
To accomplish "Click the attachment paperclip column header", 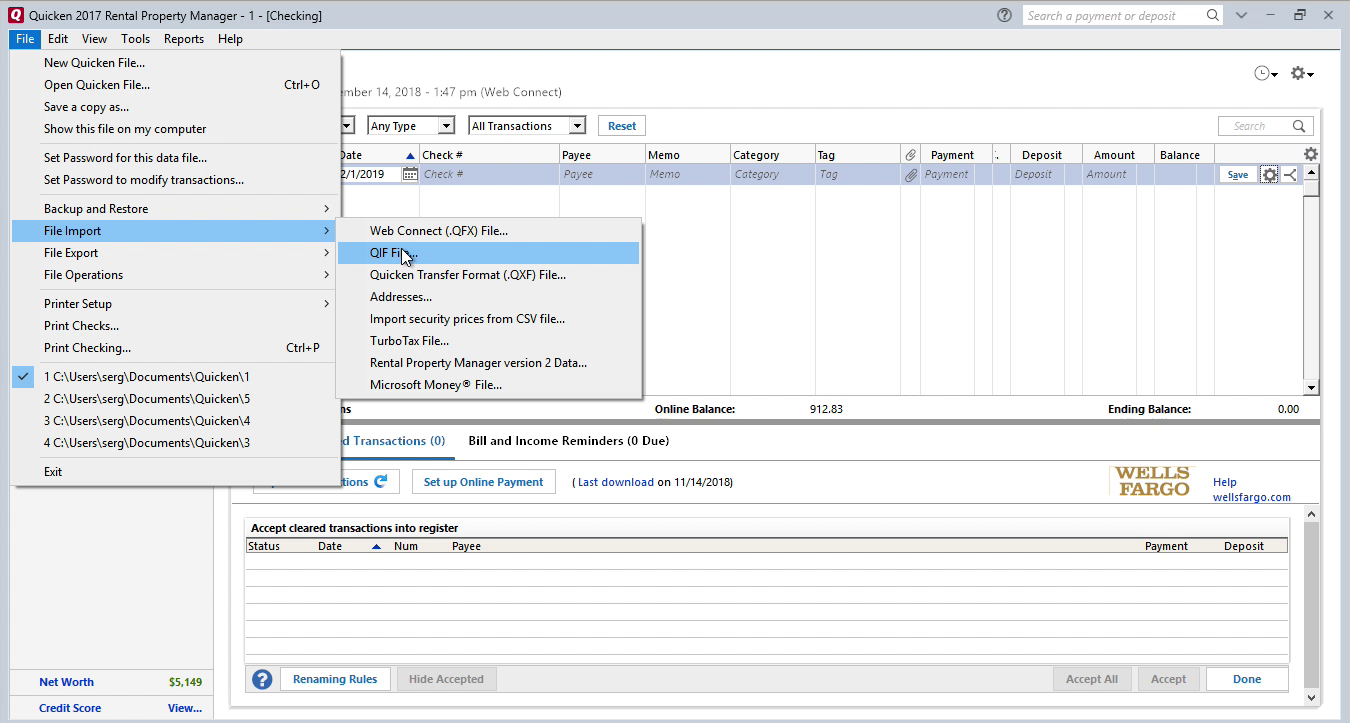I will point(910,155).
